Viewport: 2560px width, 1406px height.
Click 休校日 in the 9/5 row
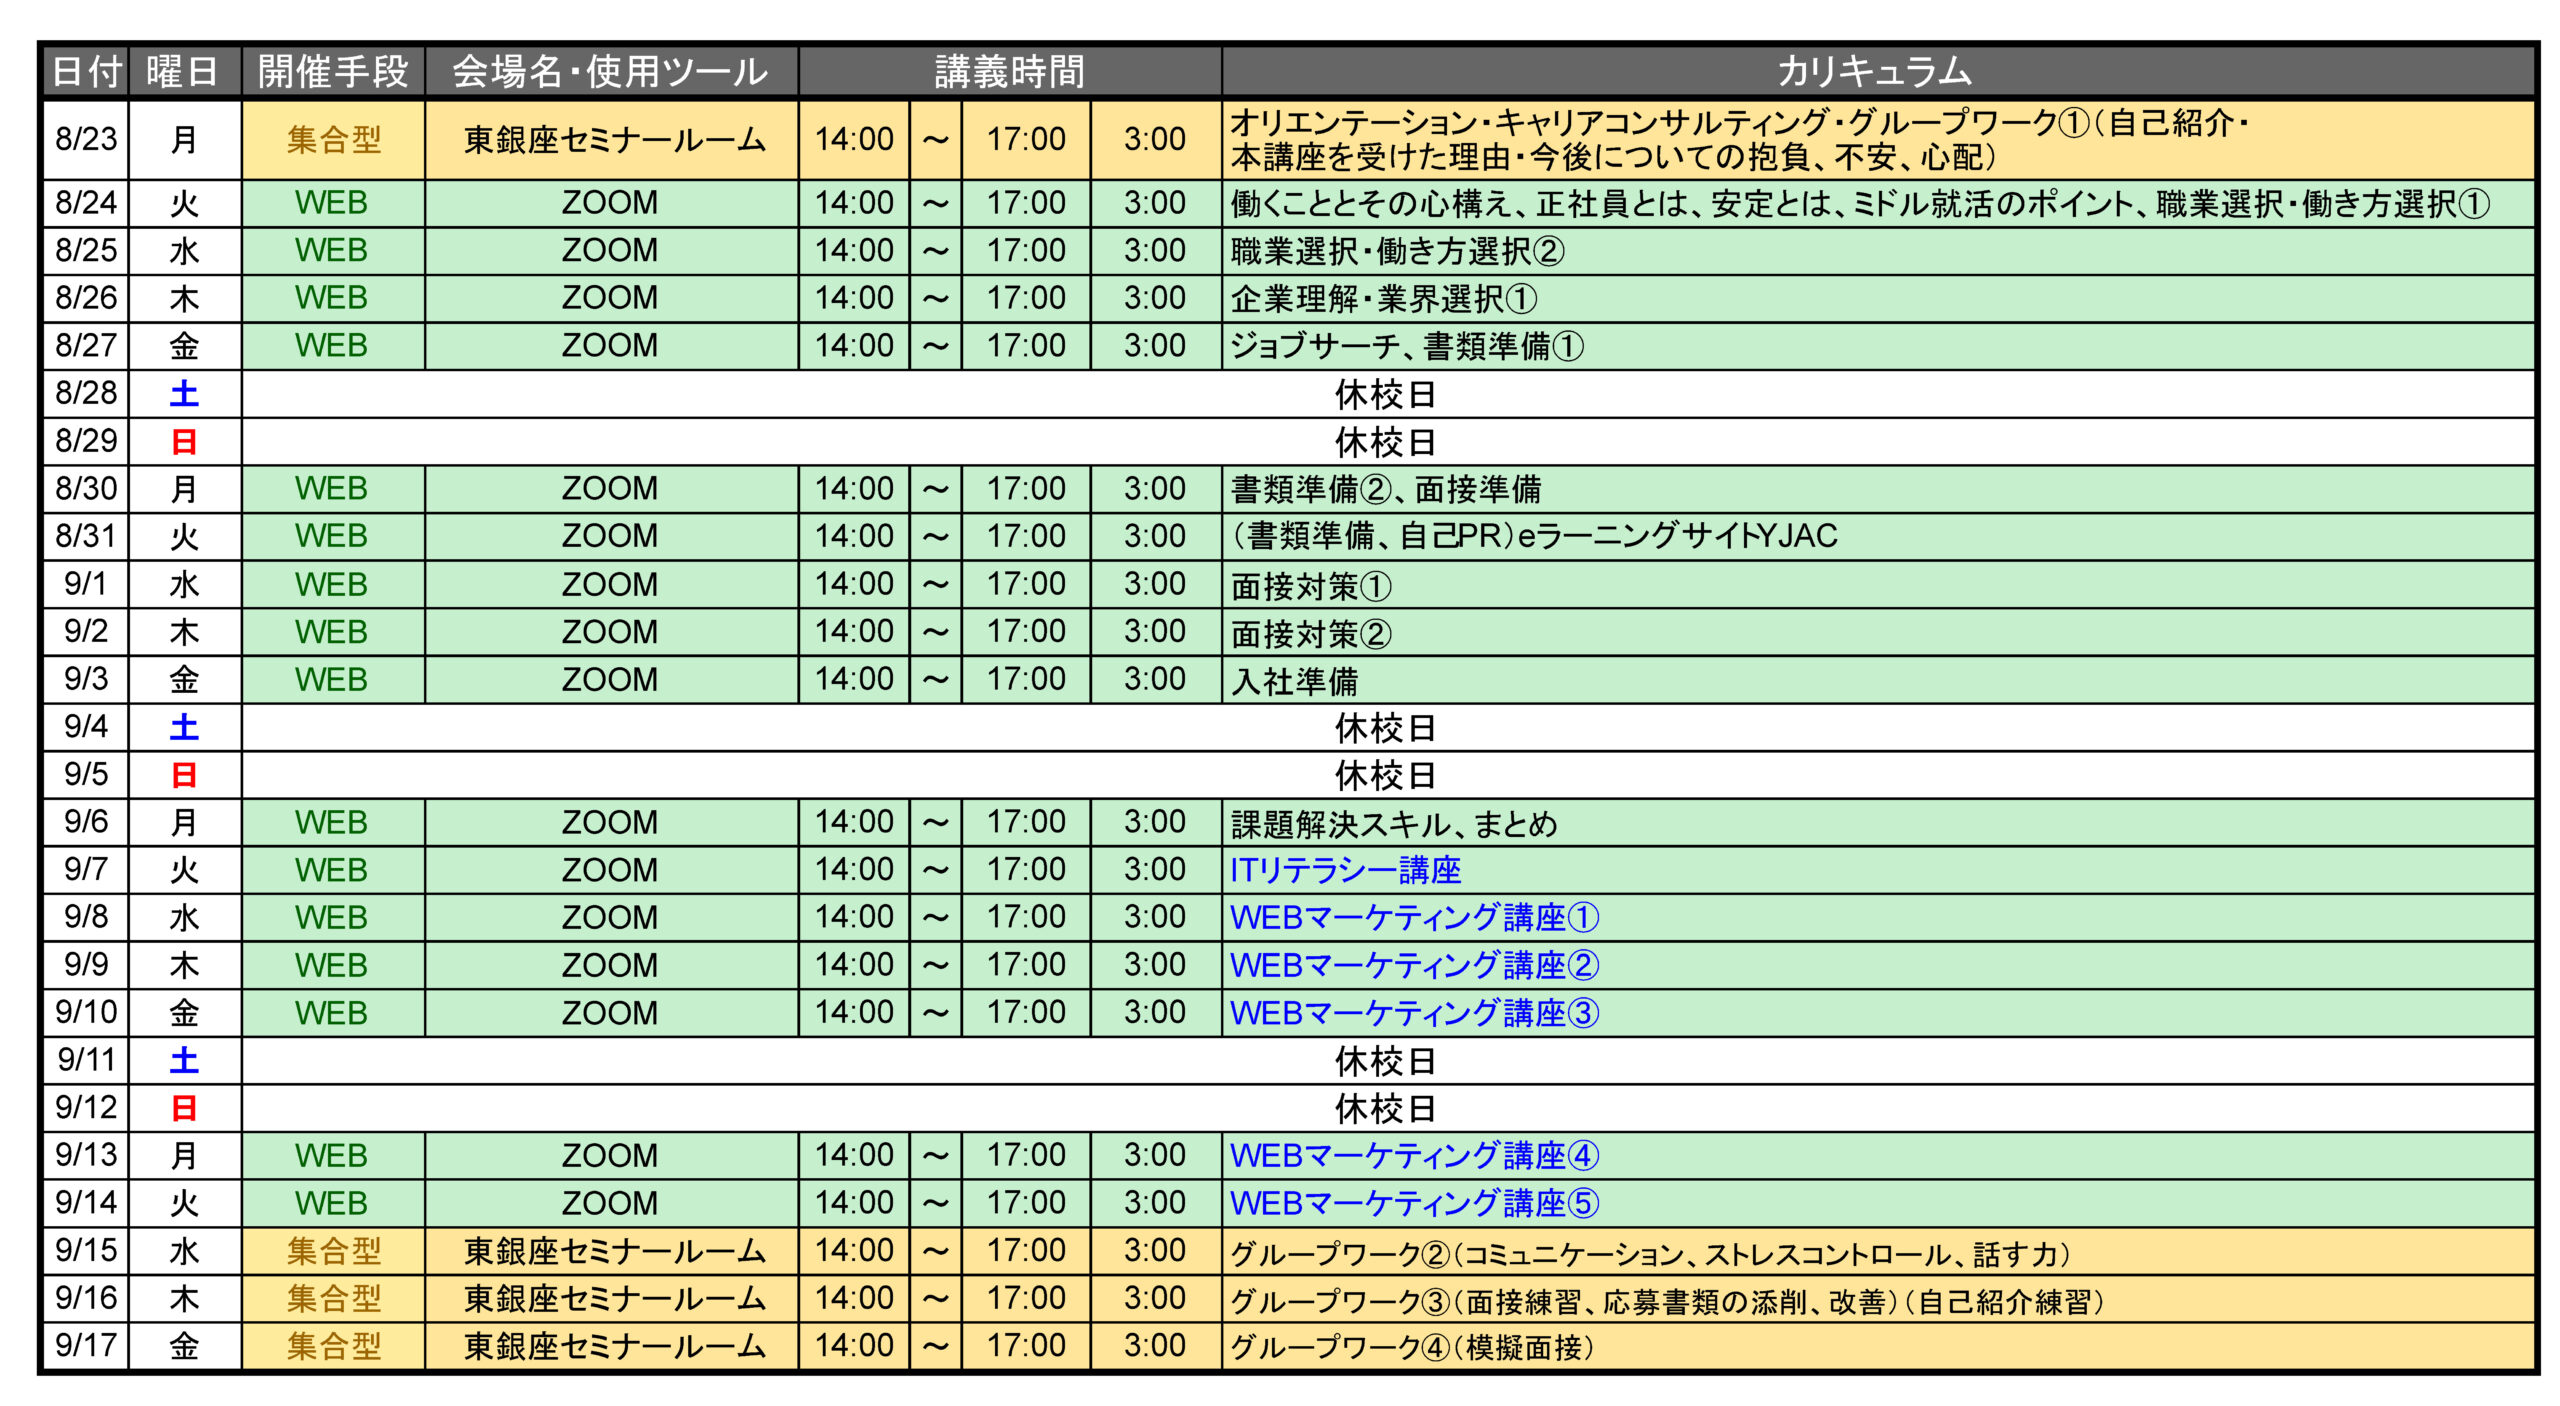coord(1385,775)
